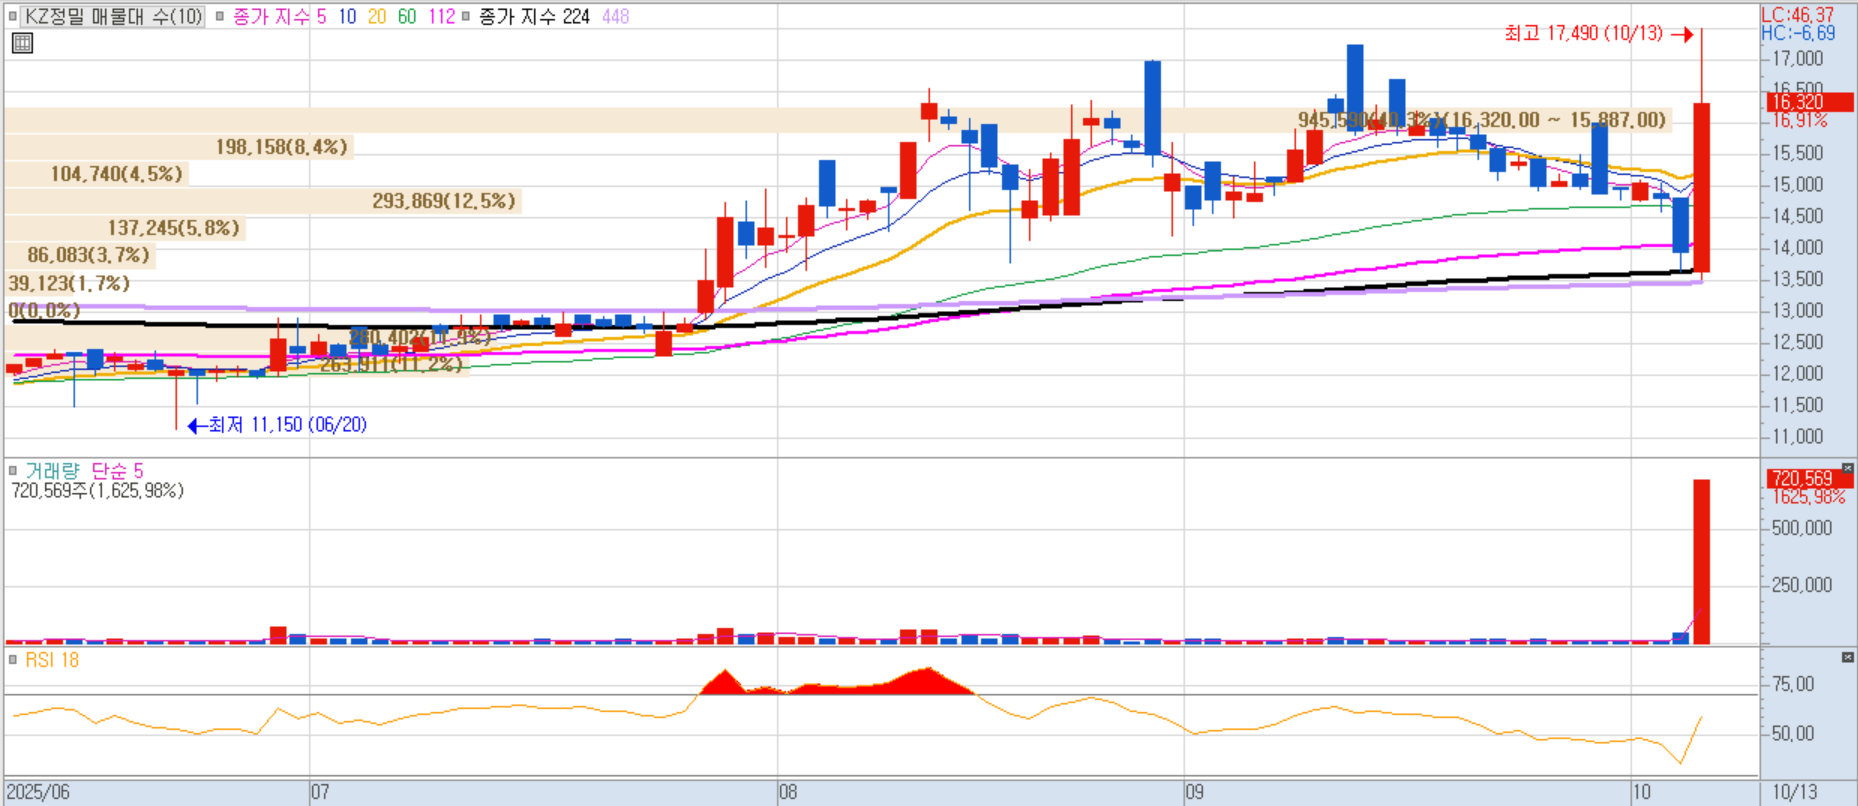Click the 75,00 RSI axis label
Image resolution: width=1858 pixels, height=806 pixels.
point(1793,684)
